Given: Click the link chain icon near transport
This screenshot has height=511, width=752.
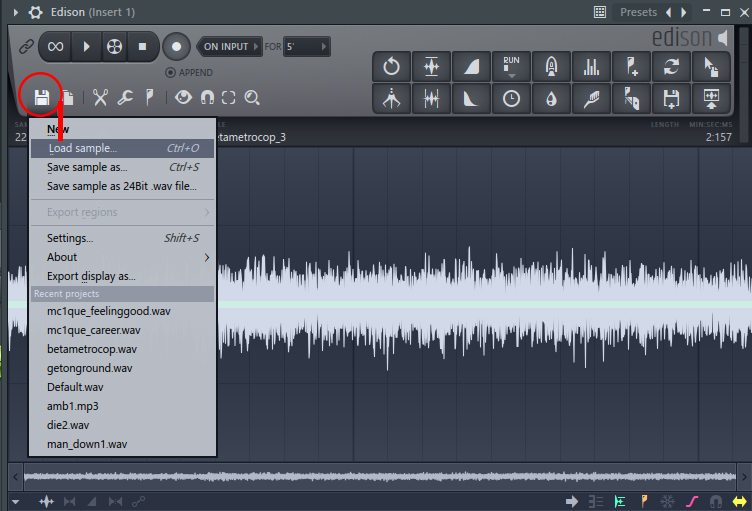Looking at the screenshot, I should (26, 47).
